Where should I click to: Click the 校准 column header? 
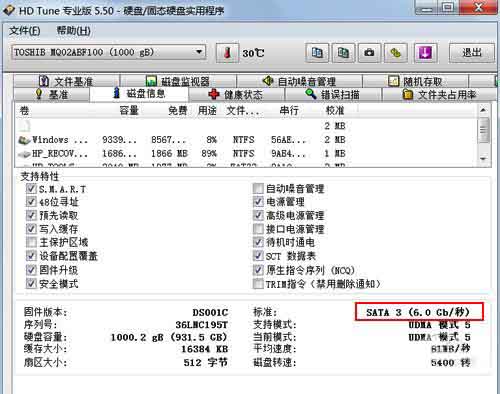point(335,110)
